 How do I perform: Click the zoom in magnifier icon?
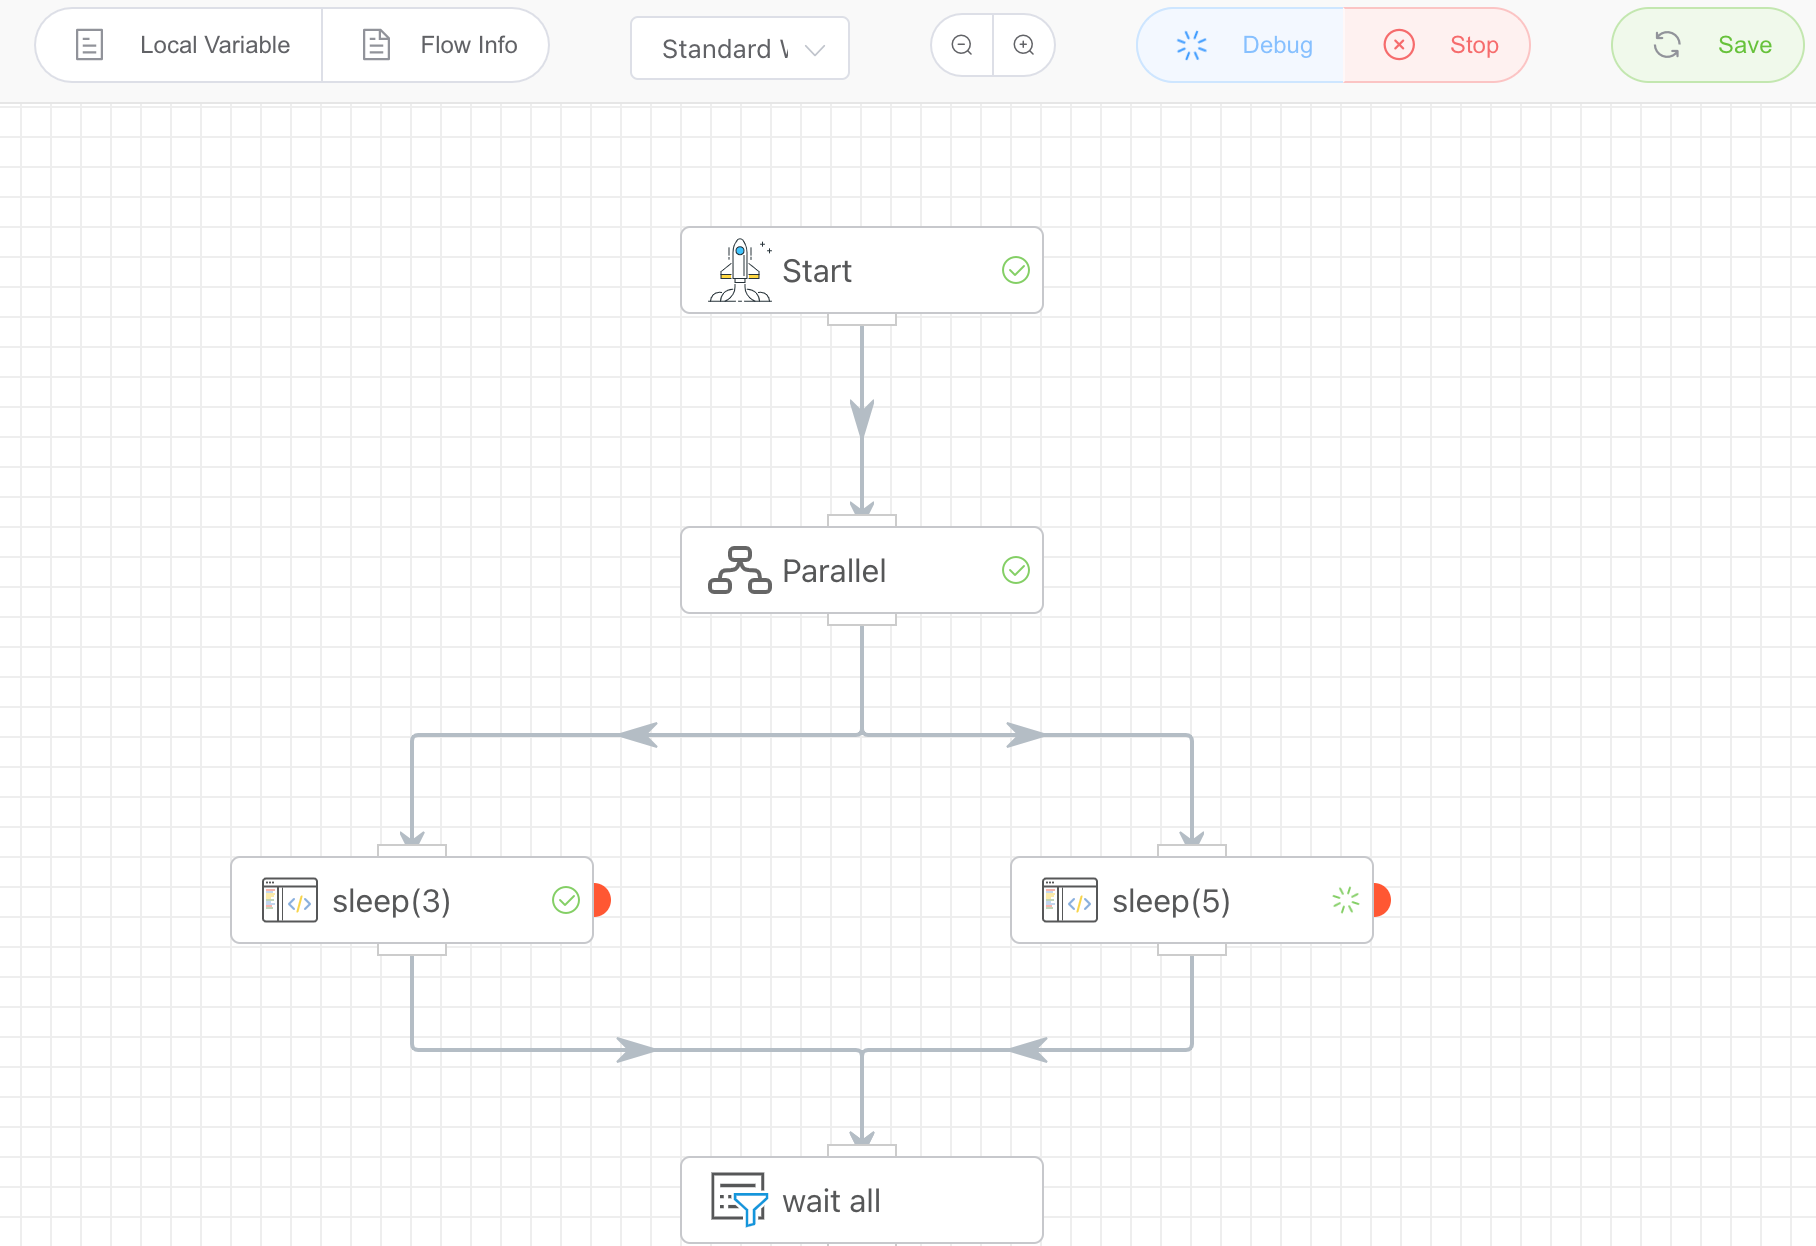tap(1024, 45)
